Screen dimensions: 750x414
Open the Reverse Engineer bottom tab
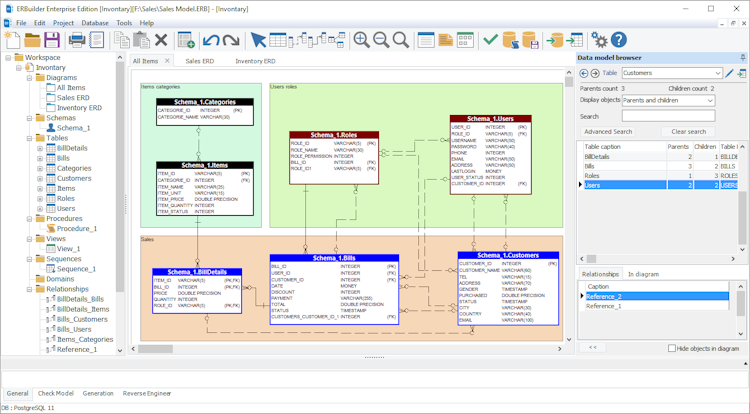tap(147, 393)
